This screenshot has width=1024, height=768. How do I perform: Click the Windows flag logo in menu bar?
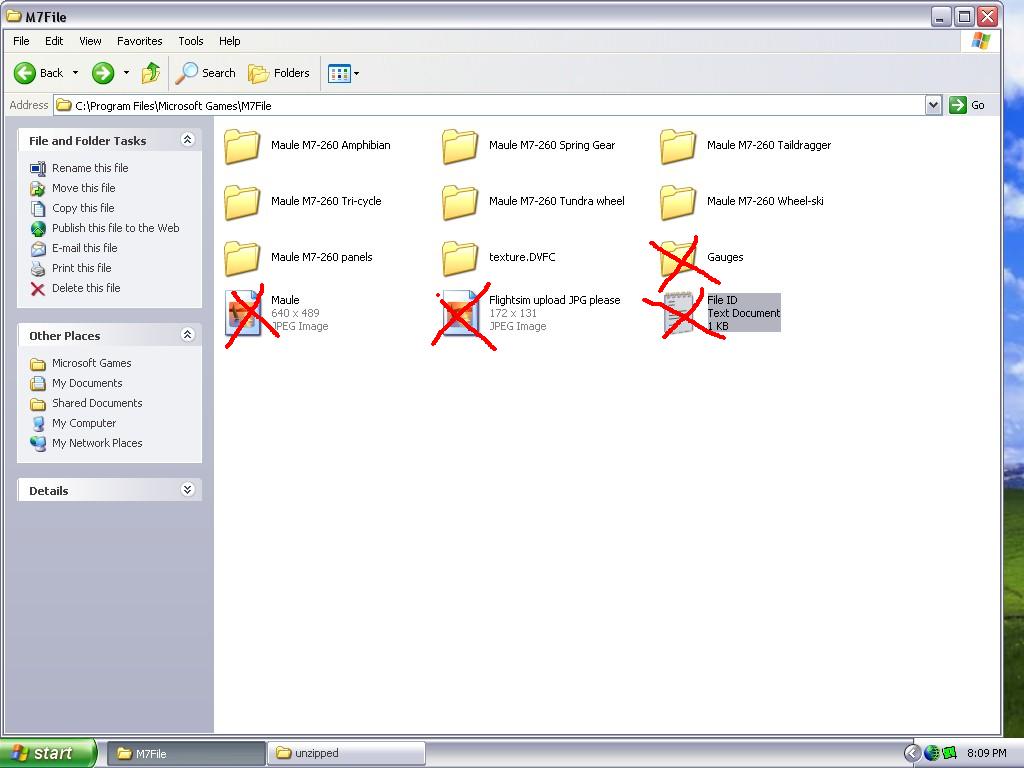[x=980, y=40]
